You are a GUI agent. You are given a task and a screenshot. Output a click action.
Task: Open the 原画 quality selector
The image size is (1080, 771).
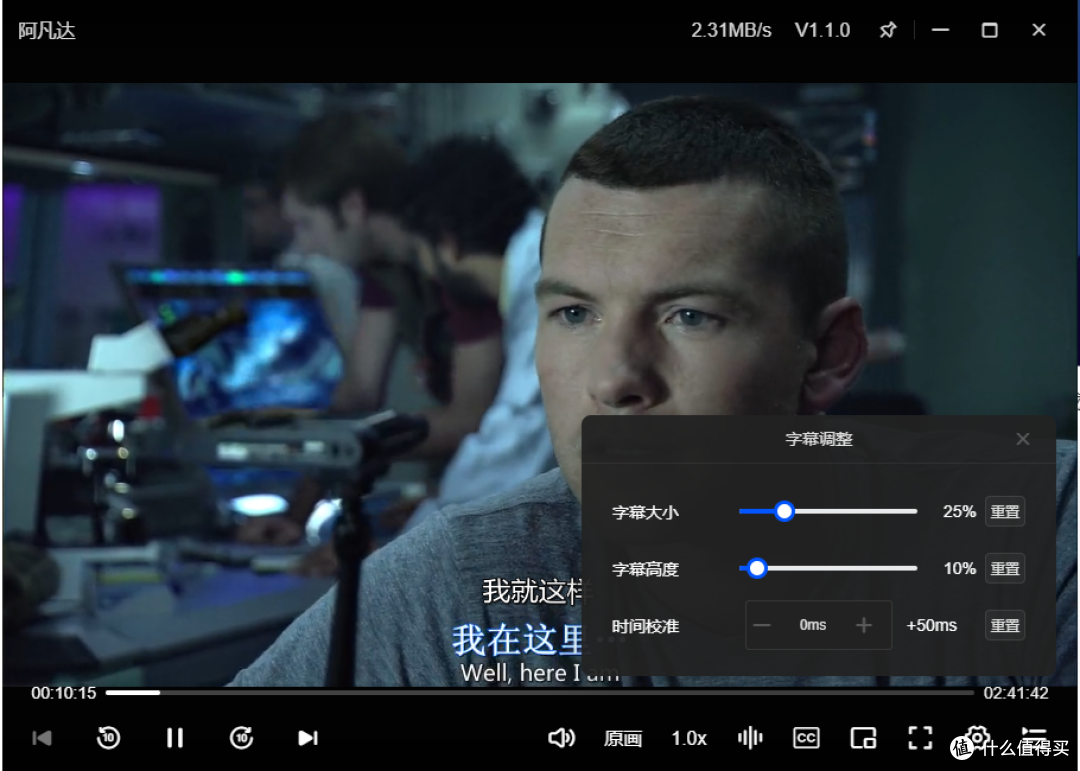coord(623,739)
